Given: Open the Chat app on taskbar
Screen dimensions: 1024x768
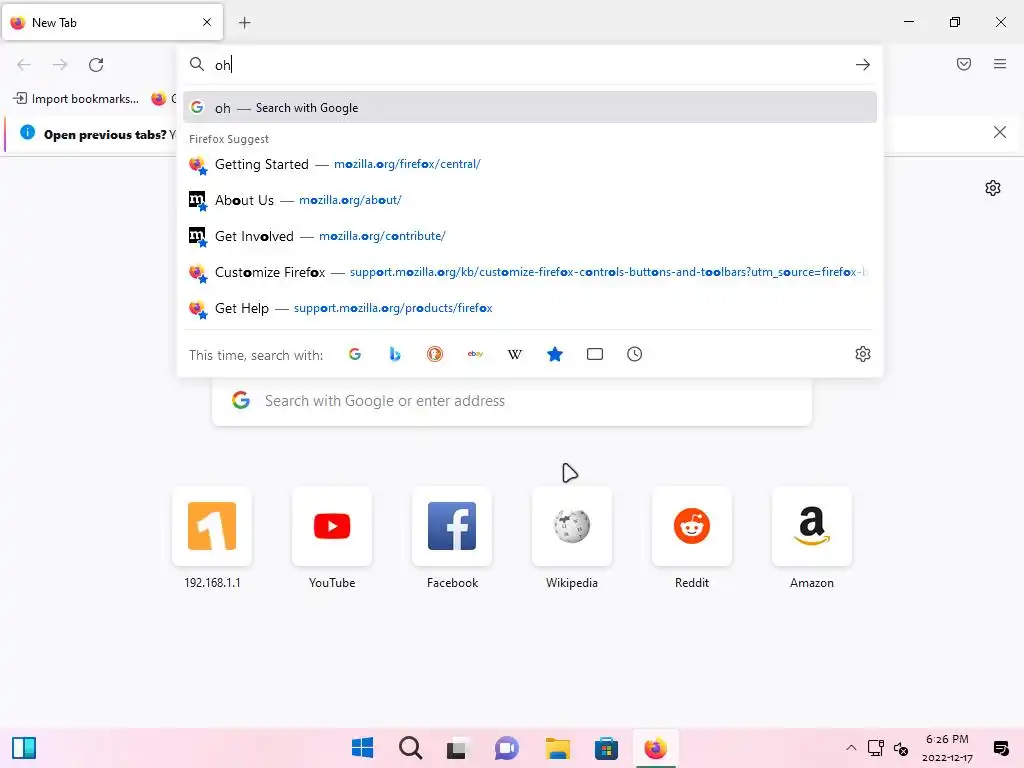Looking at the screenshot, I should tap(507, 748).
